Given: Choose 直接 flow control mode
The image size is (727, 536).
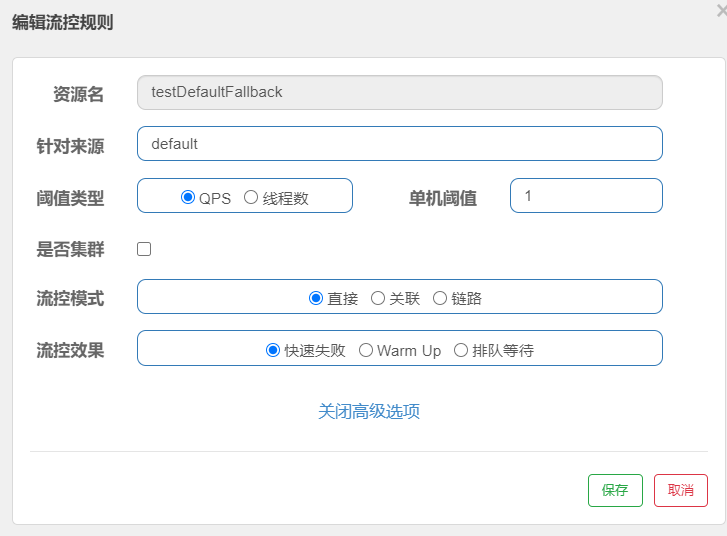Looking at the screenshot, I should tap(316, 298).
